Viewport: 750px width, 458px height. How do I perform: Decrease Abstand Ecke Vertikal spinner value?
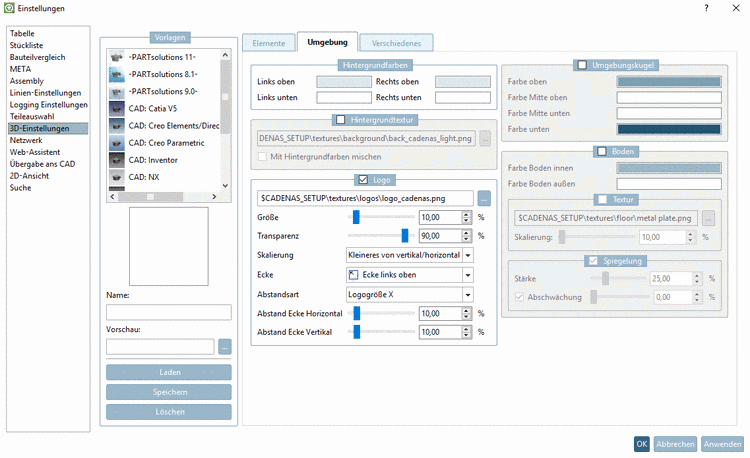coord(466,335)
